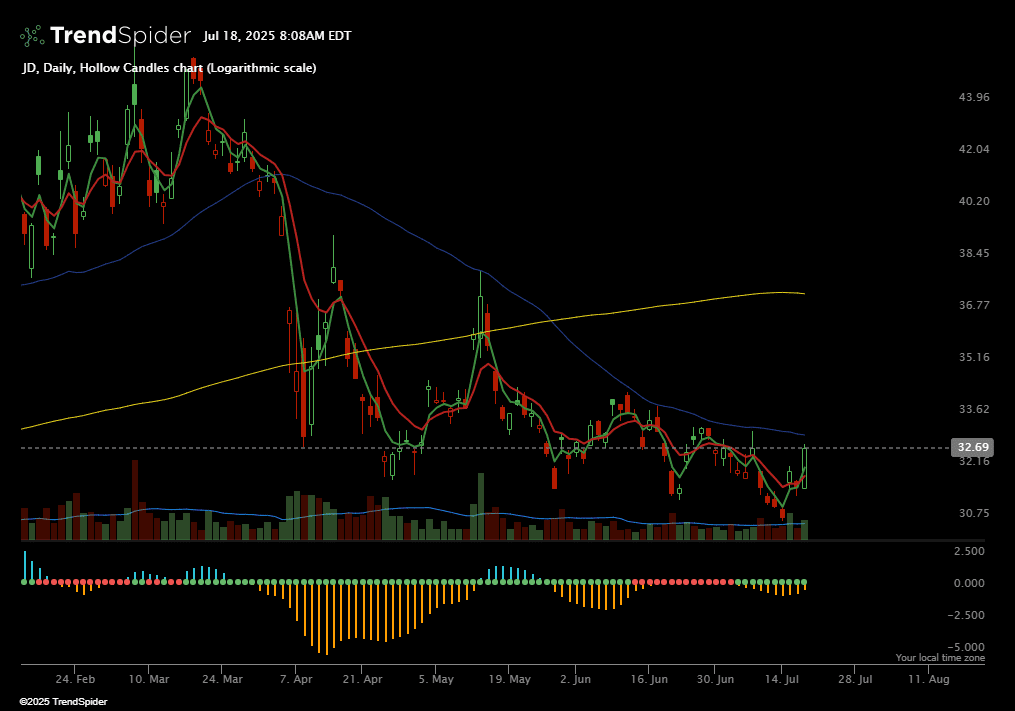Click the most recent green hollow candle

(804, 468)
